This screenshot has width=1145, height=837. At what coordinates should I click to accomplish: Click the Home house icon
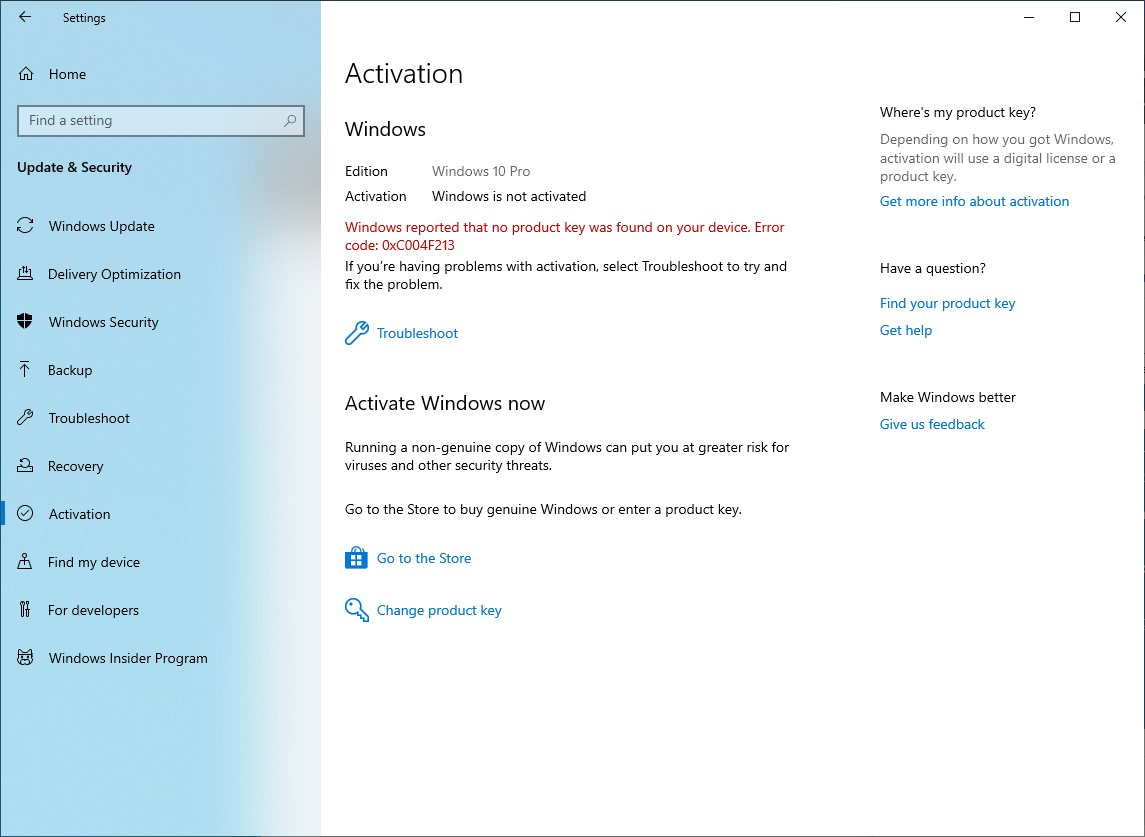tap(26, 74)
